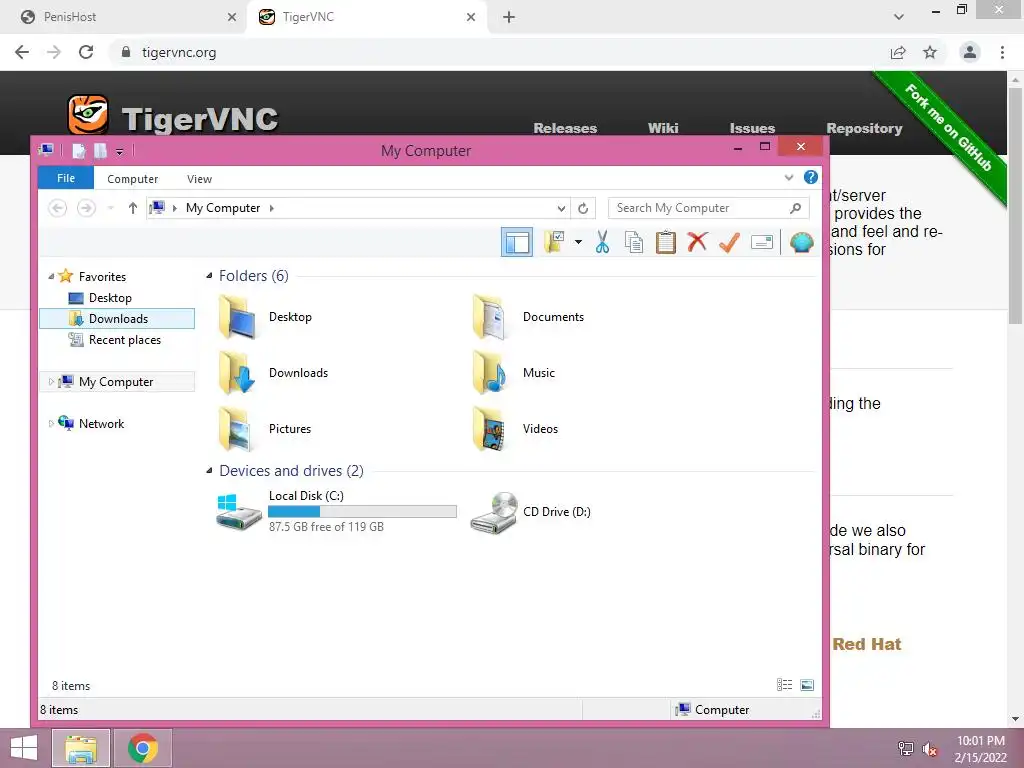Select Local Disk (C:) drive

(x=336, y=511)
